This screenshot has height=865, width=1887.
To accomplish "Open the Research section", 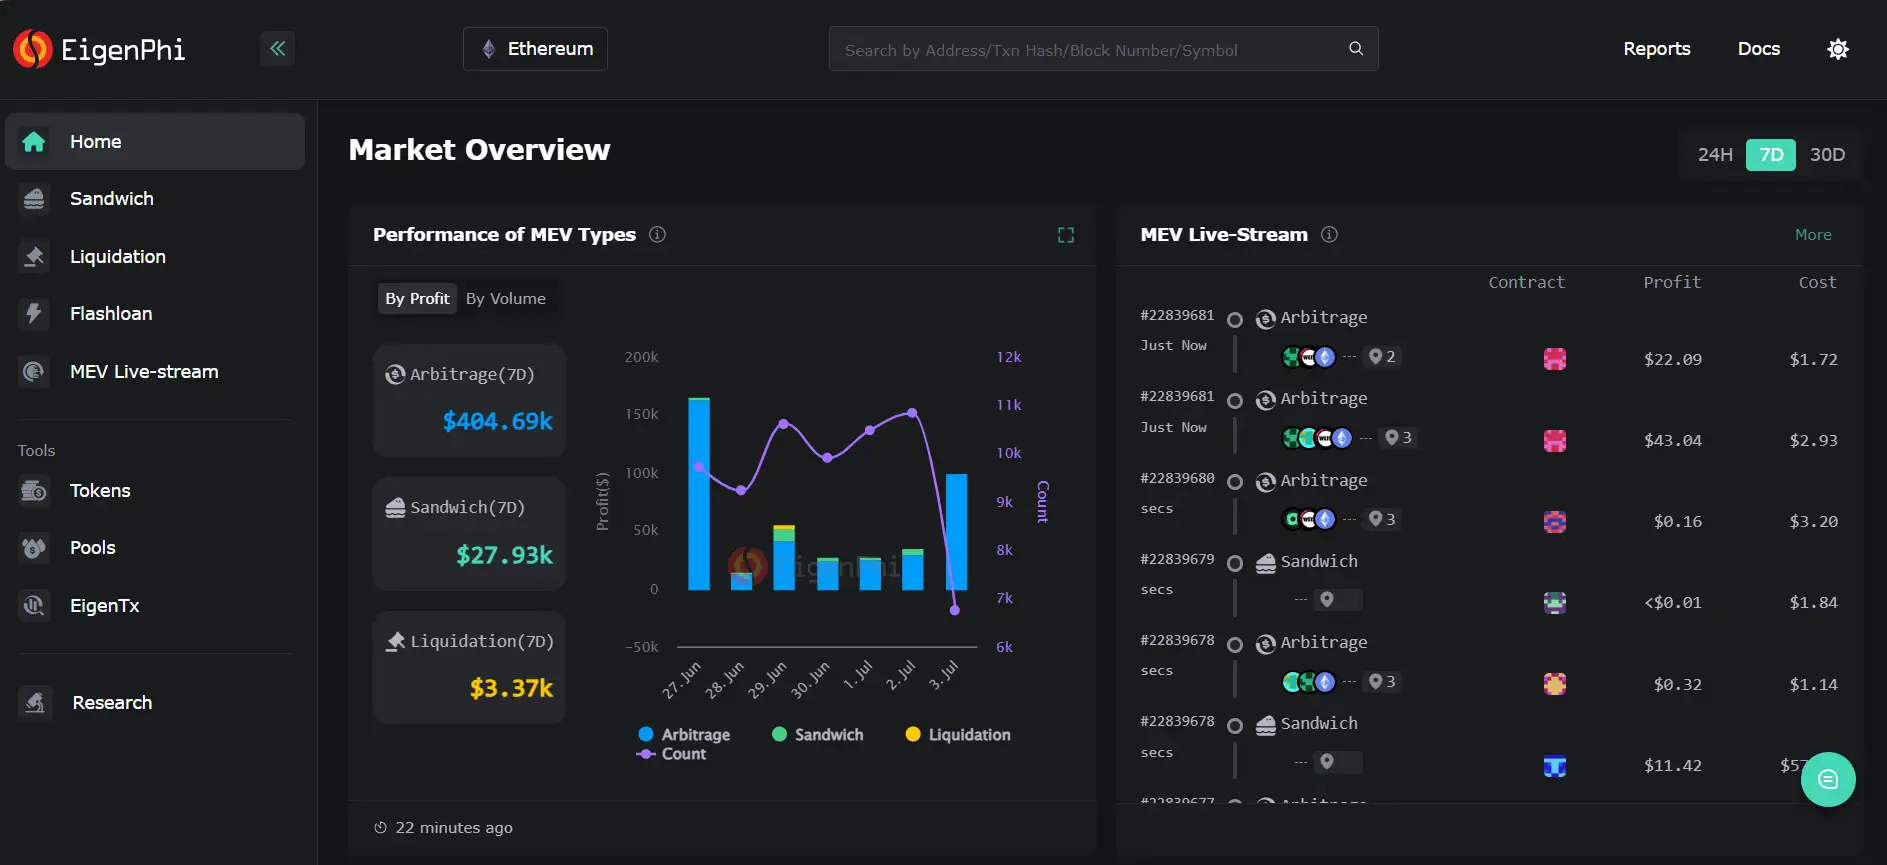I will point(111,703).
